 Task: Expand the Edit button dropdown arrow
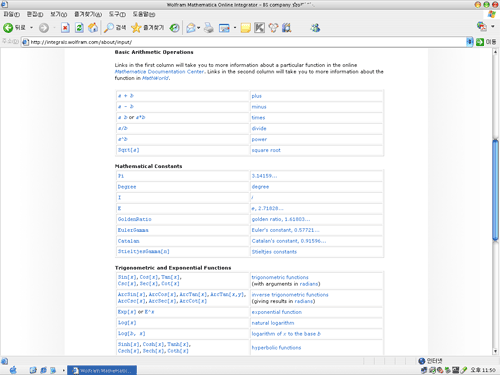click(x=235, y=28)
